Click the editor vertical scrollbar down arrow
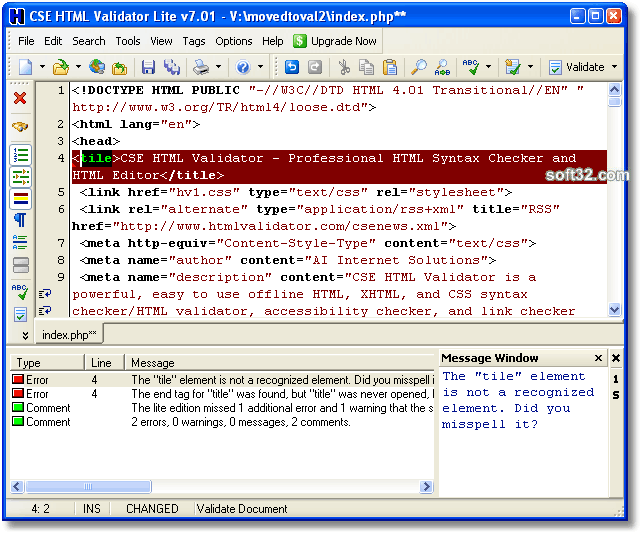This screenshot has width=642, height=535. (615, 309)
